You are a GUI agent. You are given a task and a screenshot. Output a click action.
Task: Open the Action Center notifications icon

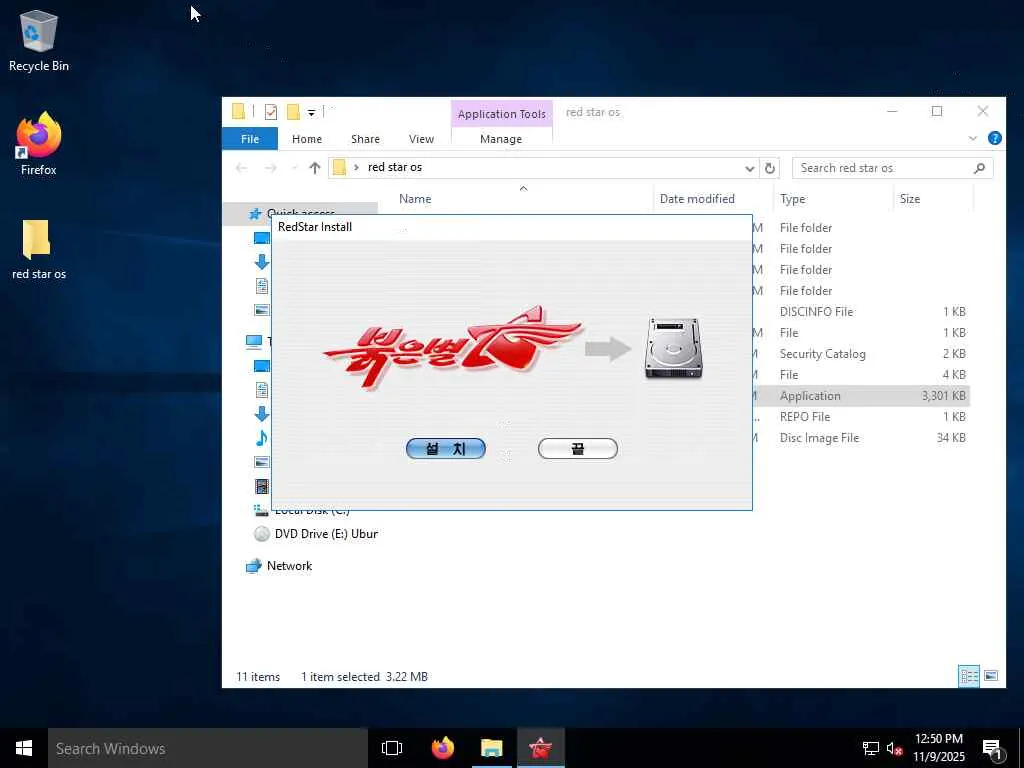[x=993, y=749]
